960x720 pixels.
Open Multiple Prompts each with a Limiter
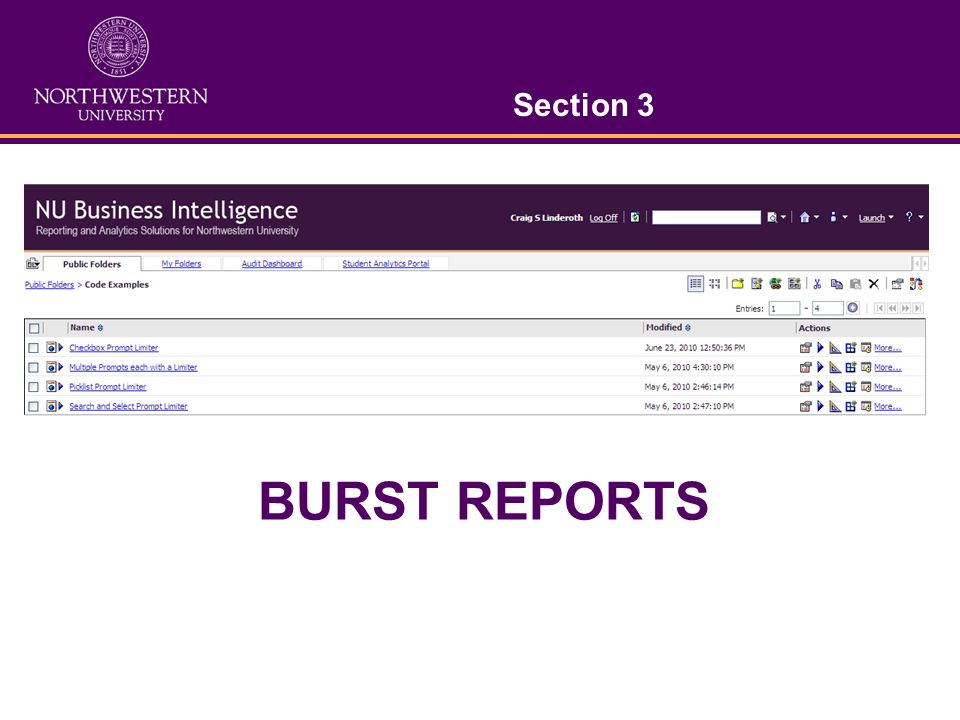click(x=133, y=367)
